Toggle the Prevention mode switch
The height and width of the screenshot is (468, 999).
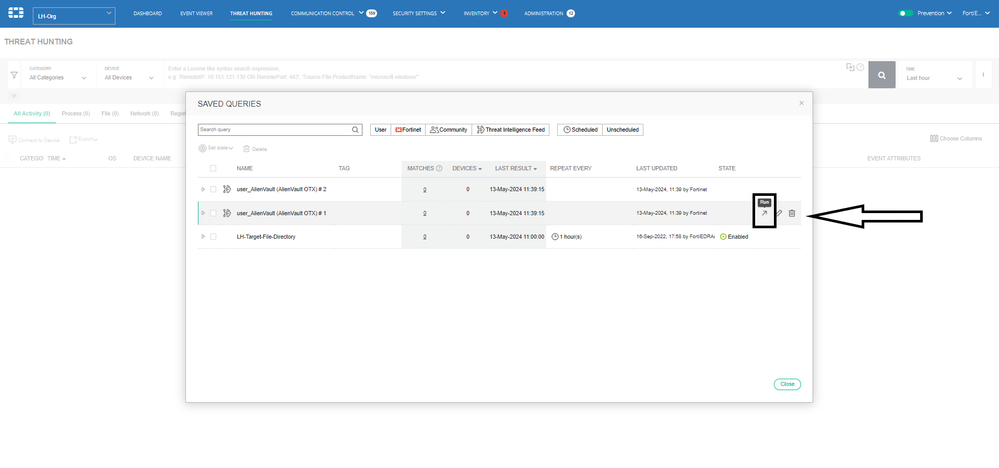906,14
